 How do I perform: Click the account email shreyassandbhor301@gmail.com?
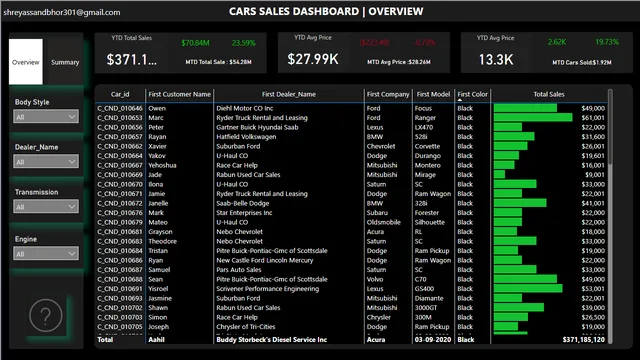click(62, 12)
